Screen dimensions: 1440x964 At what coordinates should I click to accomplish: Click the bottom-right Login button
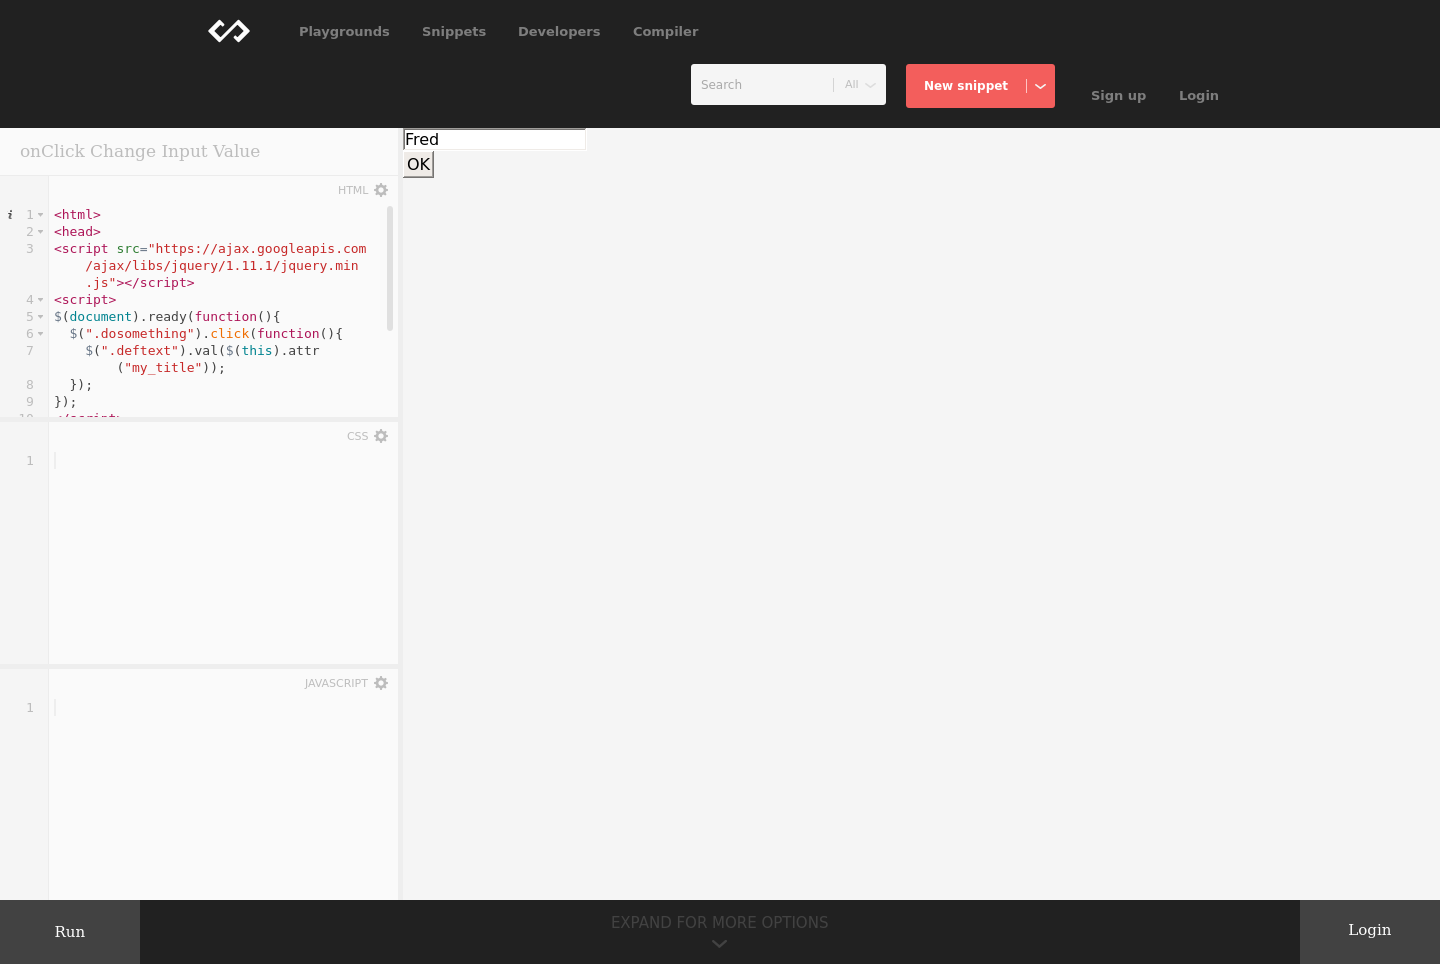pos(1370,930)
